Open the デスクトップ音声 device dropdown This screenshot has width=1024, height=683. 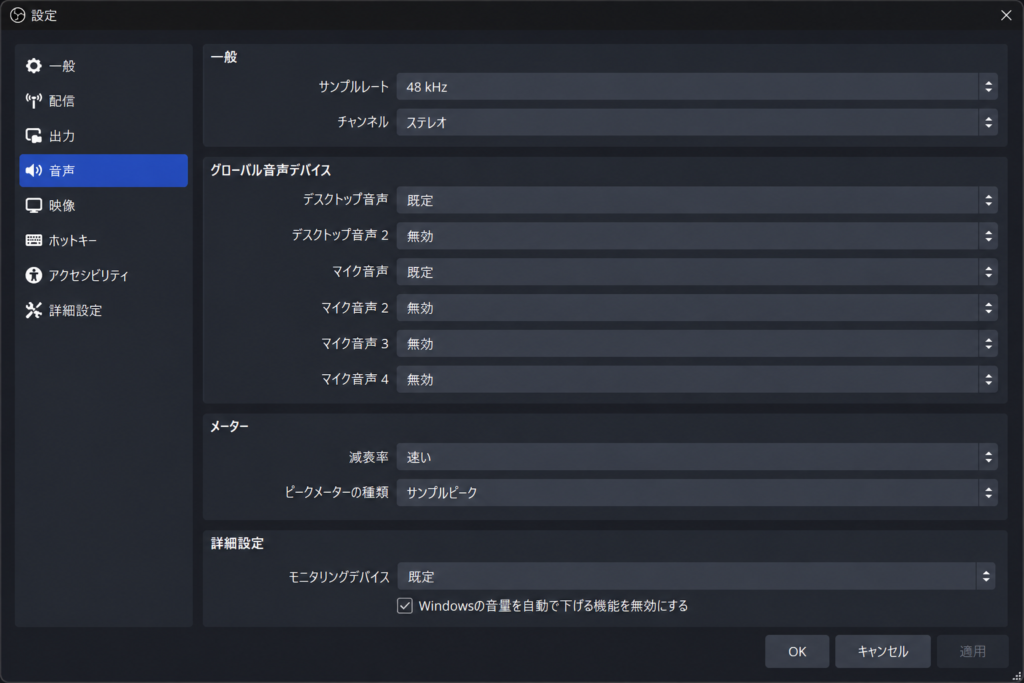point(697,200)
